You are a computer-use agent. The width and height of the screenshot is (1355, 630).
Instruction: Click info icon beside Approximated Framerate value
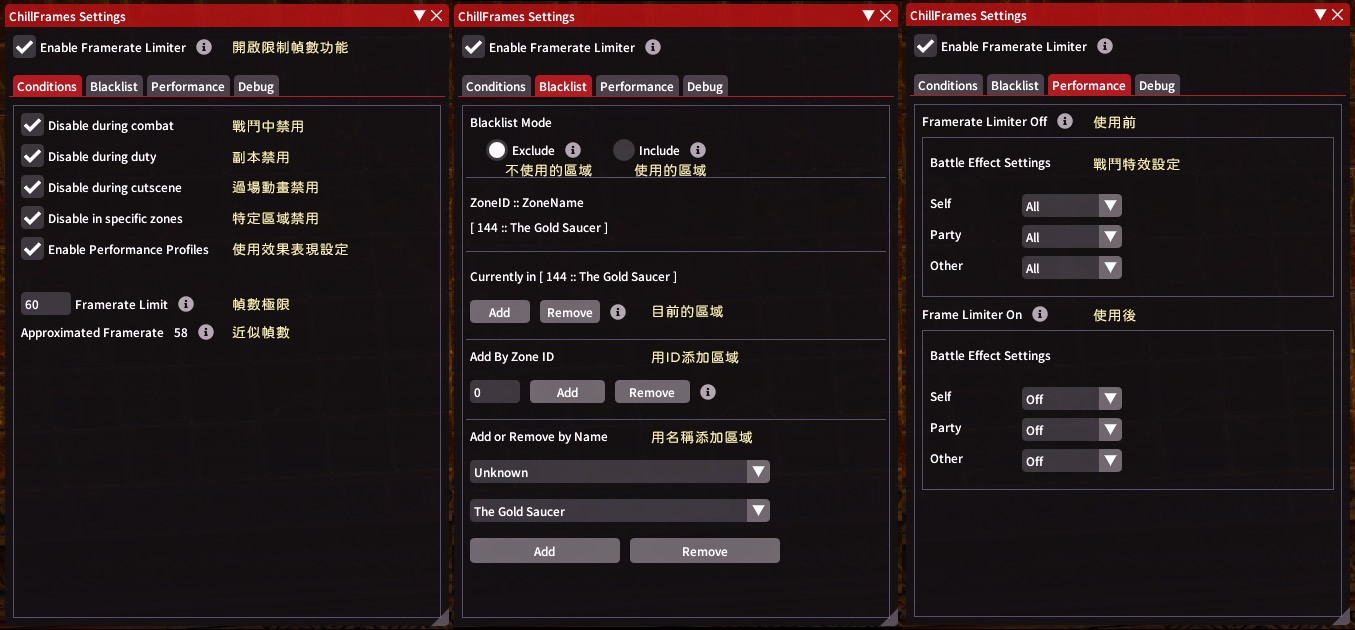tap(206, 332)
